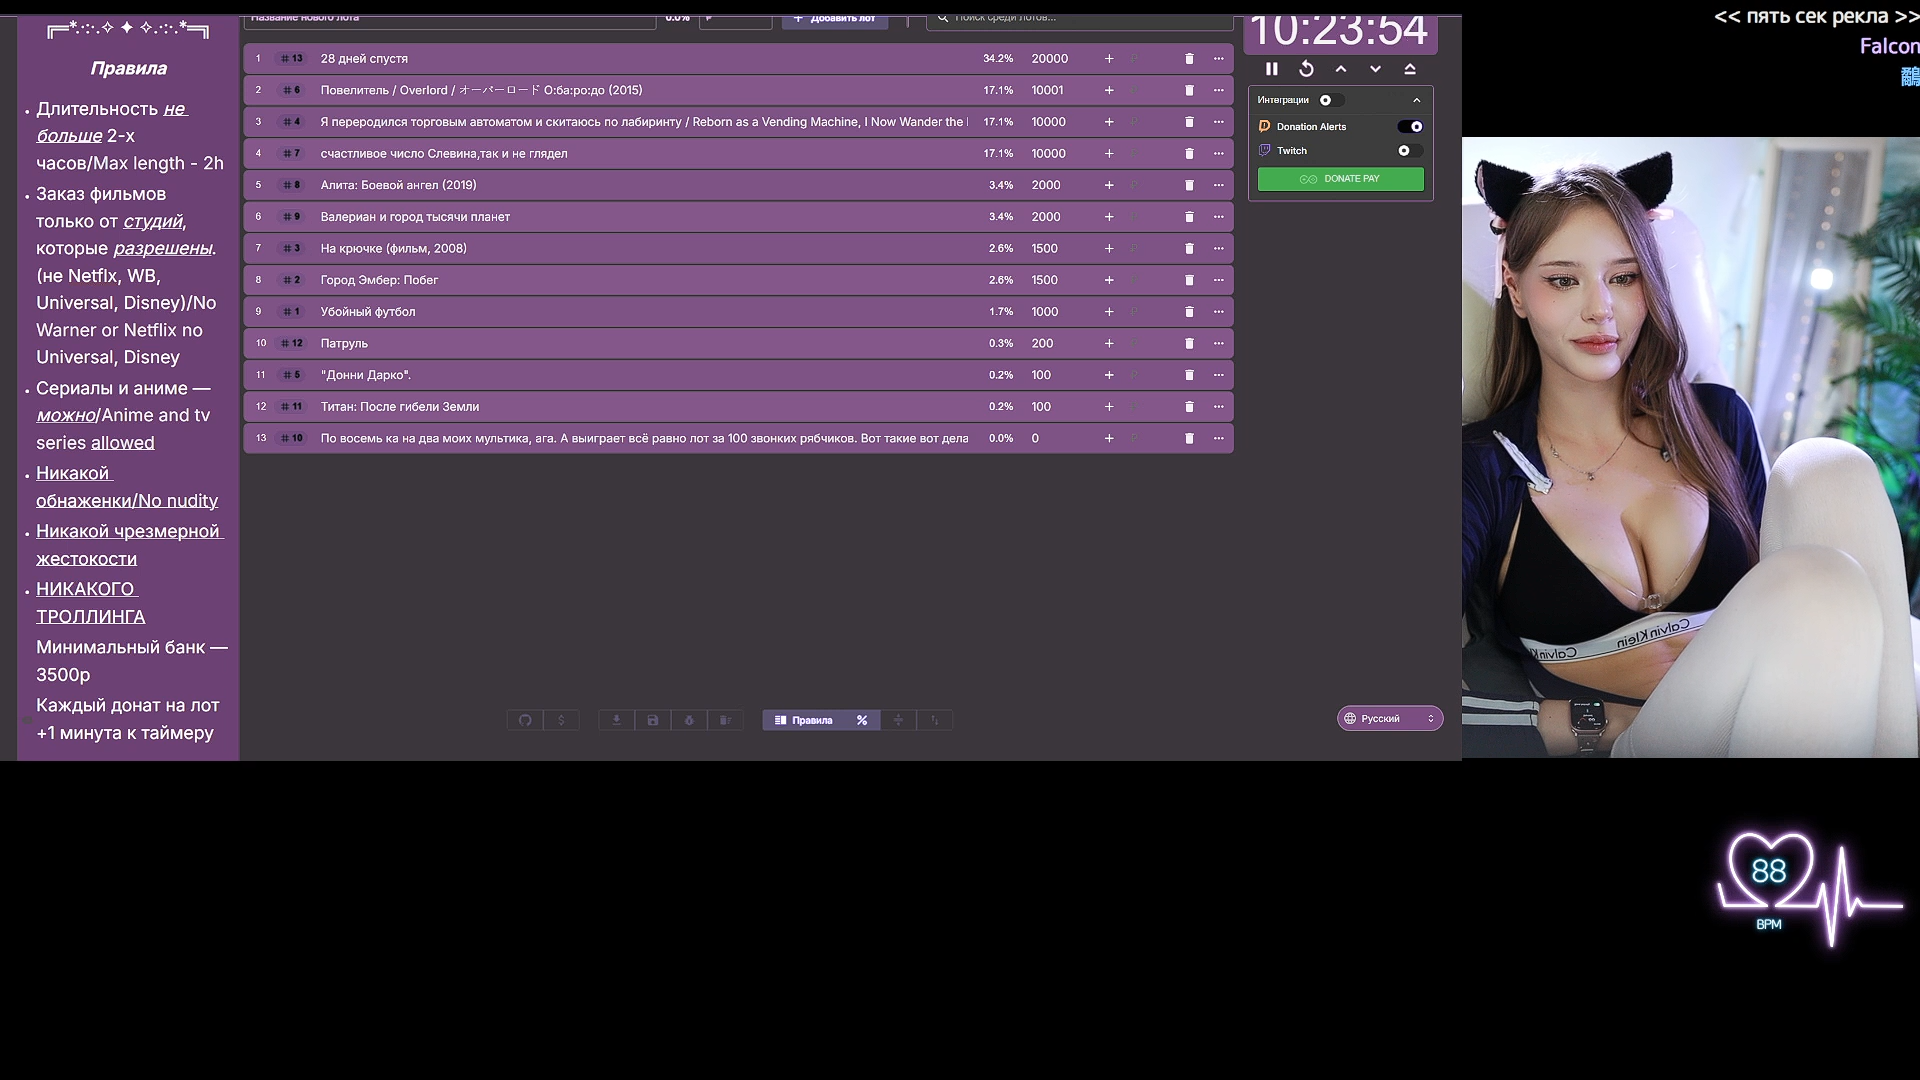Pause the auction timer
This screenshot has width=1920, height=1080.
1272,69
